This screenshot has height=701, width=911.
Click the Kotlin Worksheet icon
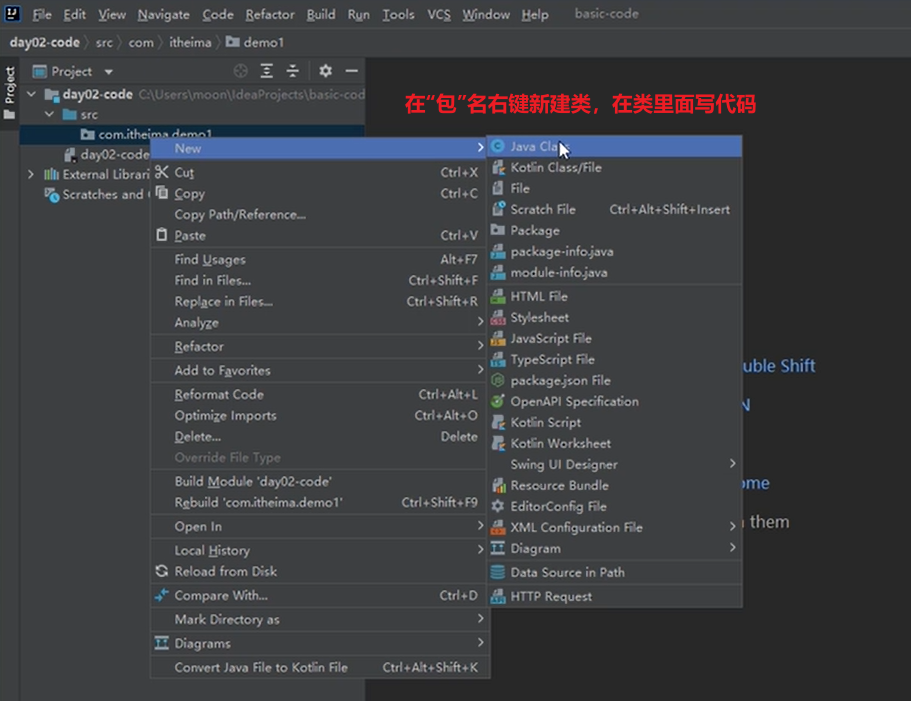pyautogui.click(x=498, y=444)
